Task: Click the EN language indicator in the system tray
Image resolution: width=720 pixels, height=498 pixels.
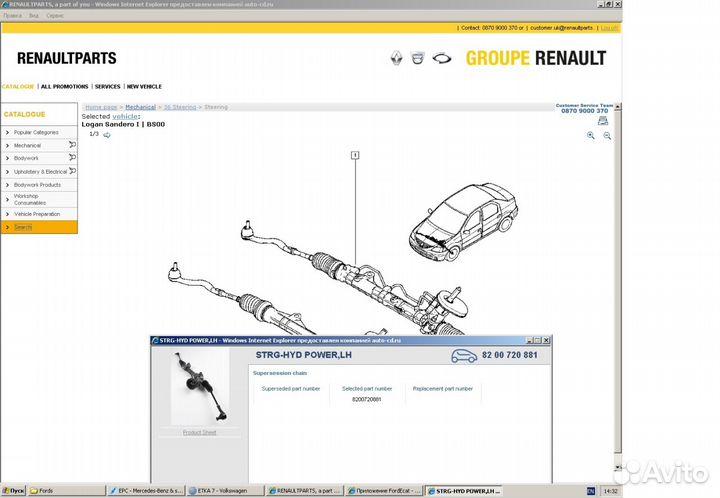Action: click(591, 491)
